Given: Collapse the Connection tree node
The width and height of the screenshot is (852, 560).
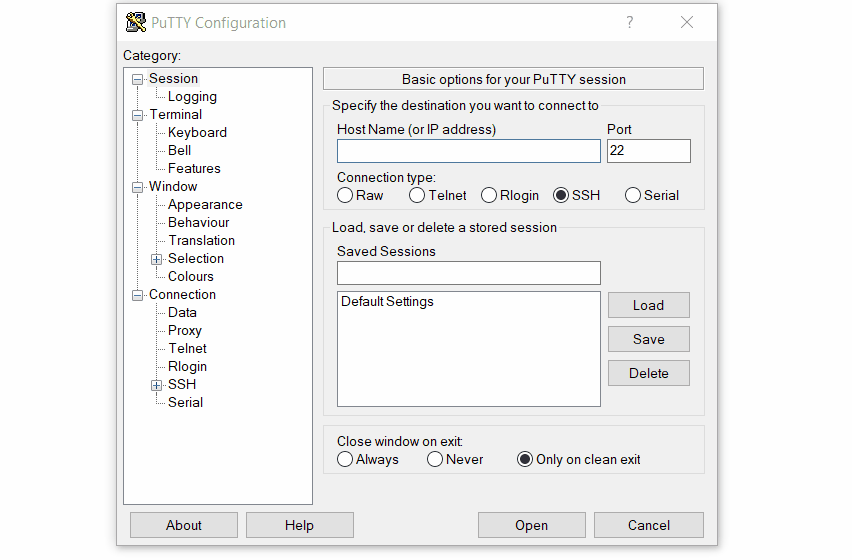Looking at the screenshot, I should [137, 295].
